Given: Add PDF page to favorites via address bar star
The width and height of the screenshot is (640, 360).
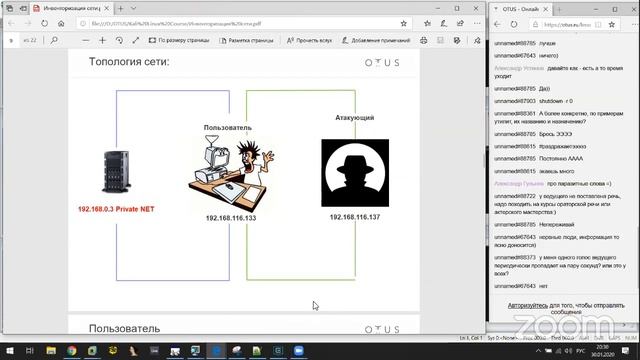Looking at the screenshot, I should [404, 24].
